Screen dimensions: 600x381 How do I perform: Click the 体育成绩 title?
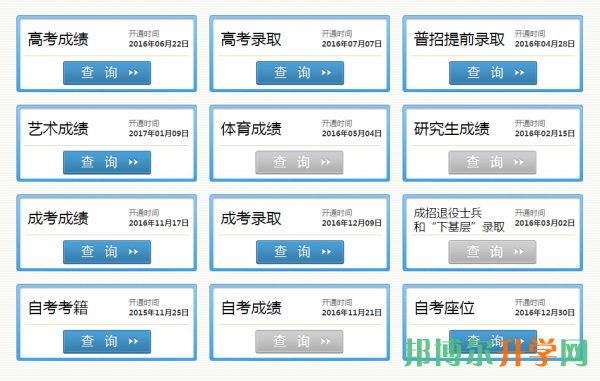pos(251,129)
